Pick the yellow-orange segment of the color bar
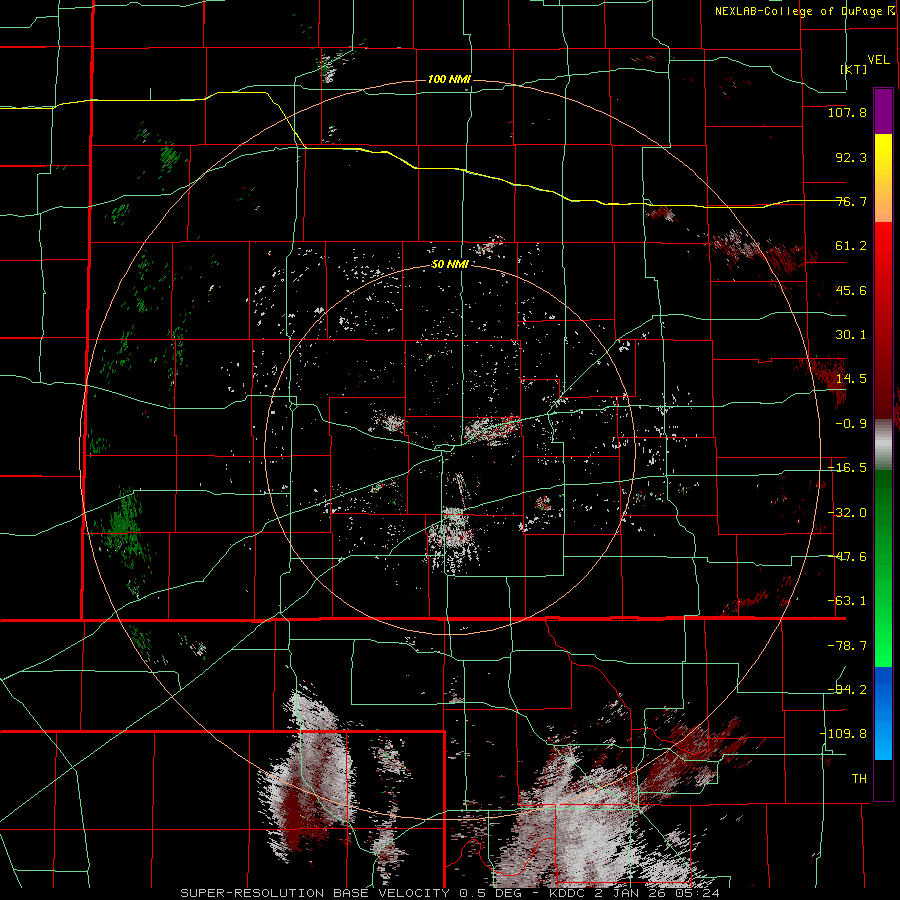Screen dimensions: 900x900 [x=883, y=178]
